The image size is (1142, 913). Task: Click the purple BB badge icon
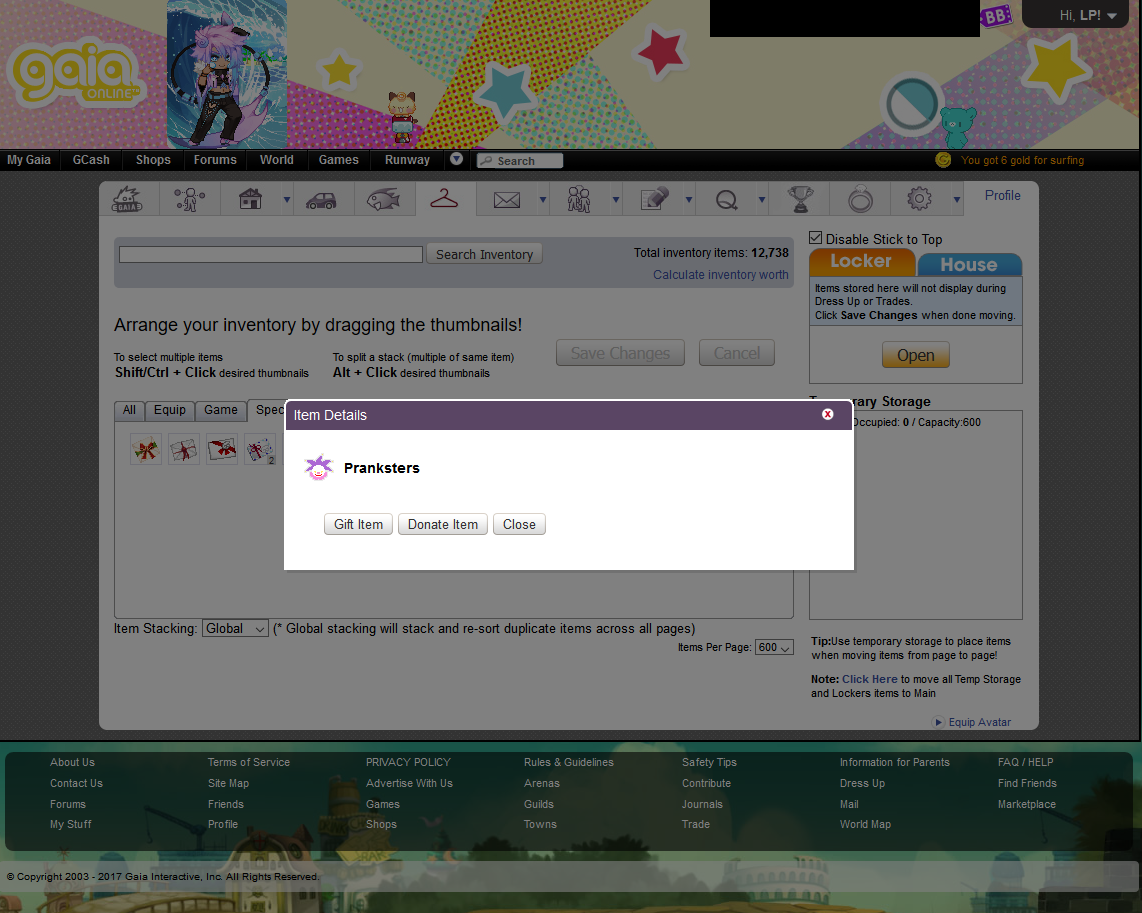(996, 16)
